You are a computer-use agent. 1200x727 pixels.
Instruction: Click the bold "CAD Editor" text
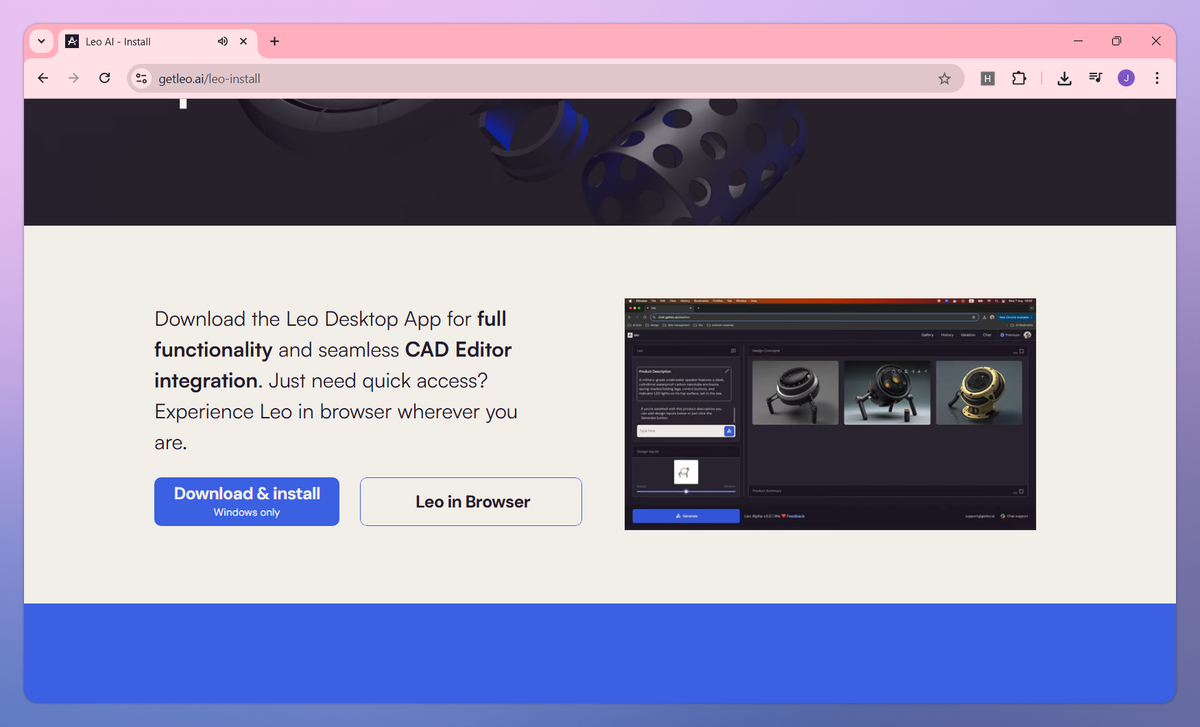point(458,350)
